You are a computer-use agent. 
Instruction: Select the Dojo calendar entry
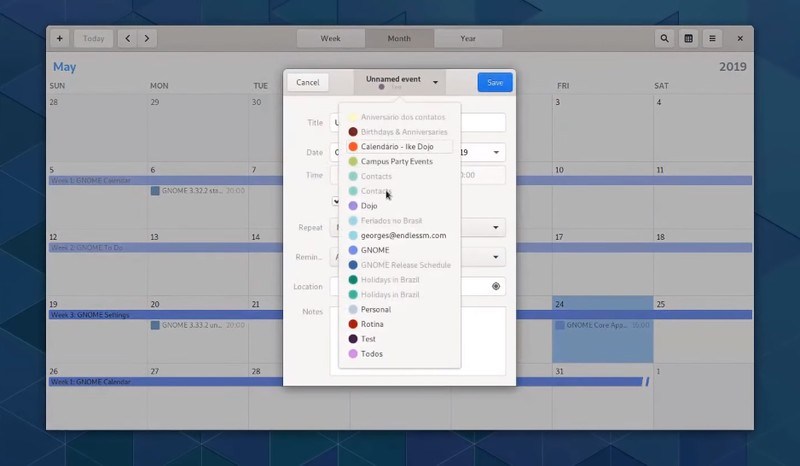399,206
